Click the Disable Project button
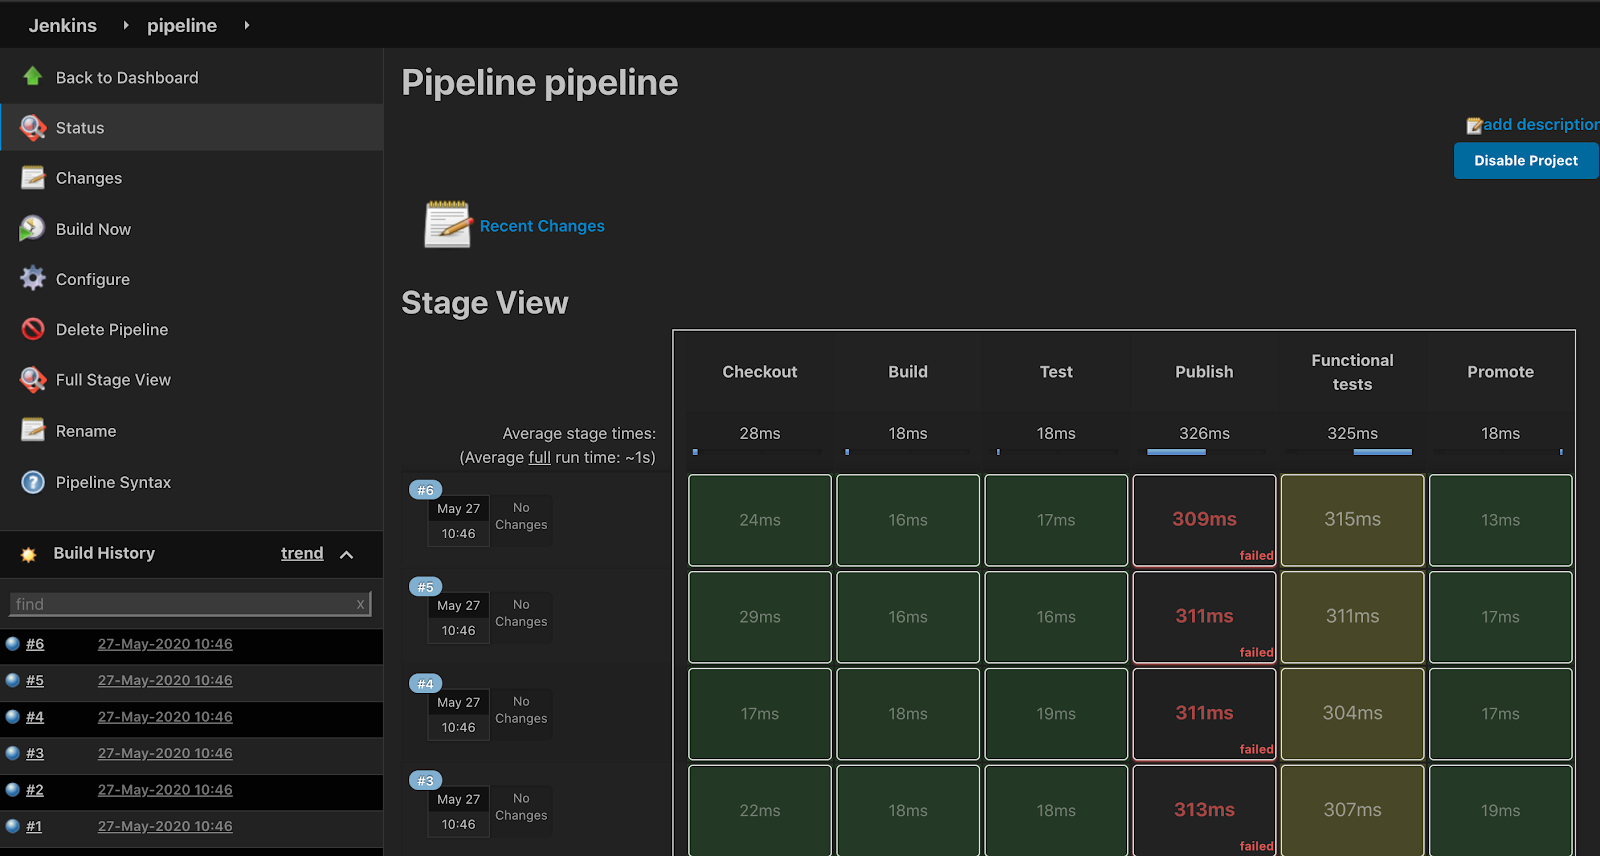1600x856 pixels. [x=1526, y=160]
